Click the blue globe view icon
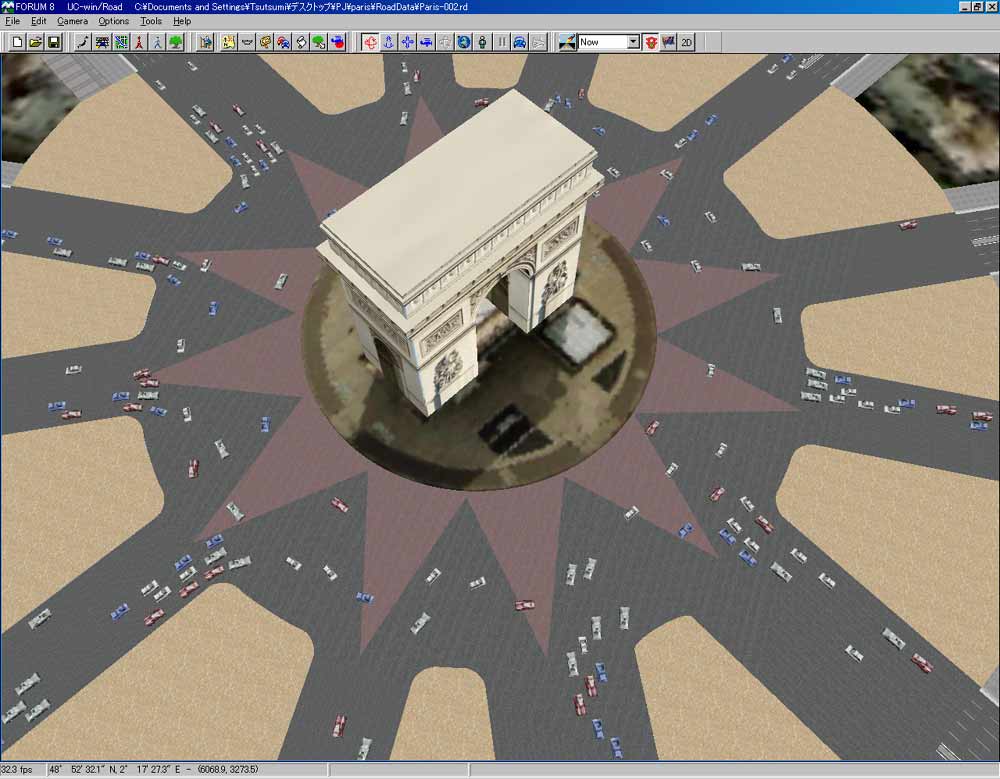The width and height of the screenshot is (1000, 779). click(x=464, y=42)
